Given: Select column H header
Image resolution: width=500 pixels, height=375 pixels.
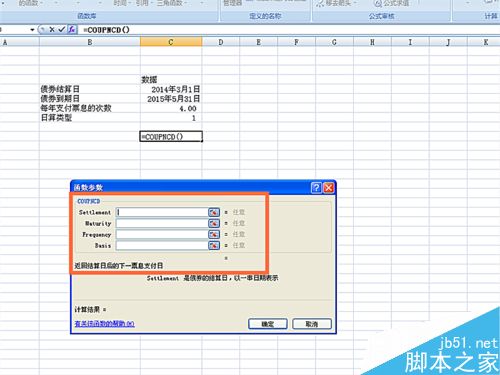Looking at the screenshot, I should 372,42.
